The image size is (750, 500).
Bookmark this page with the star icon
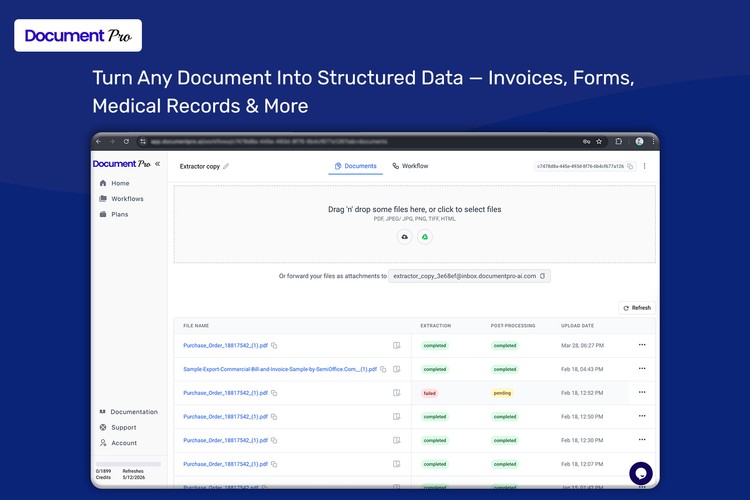tap(599, 142)
